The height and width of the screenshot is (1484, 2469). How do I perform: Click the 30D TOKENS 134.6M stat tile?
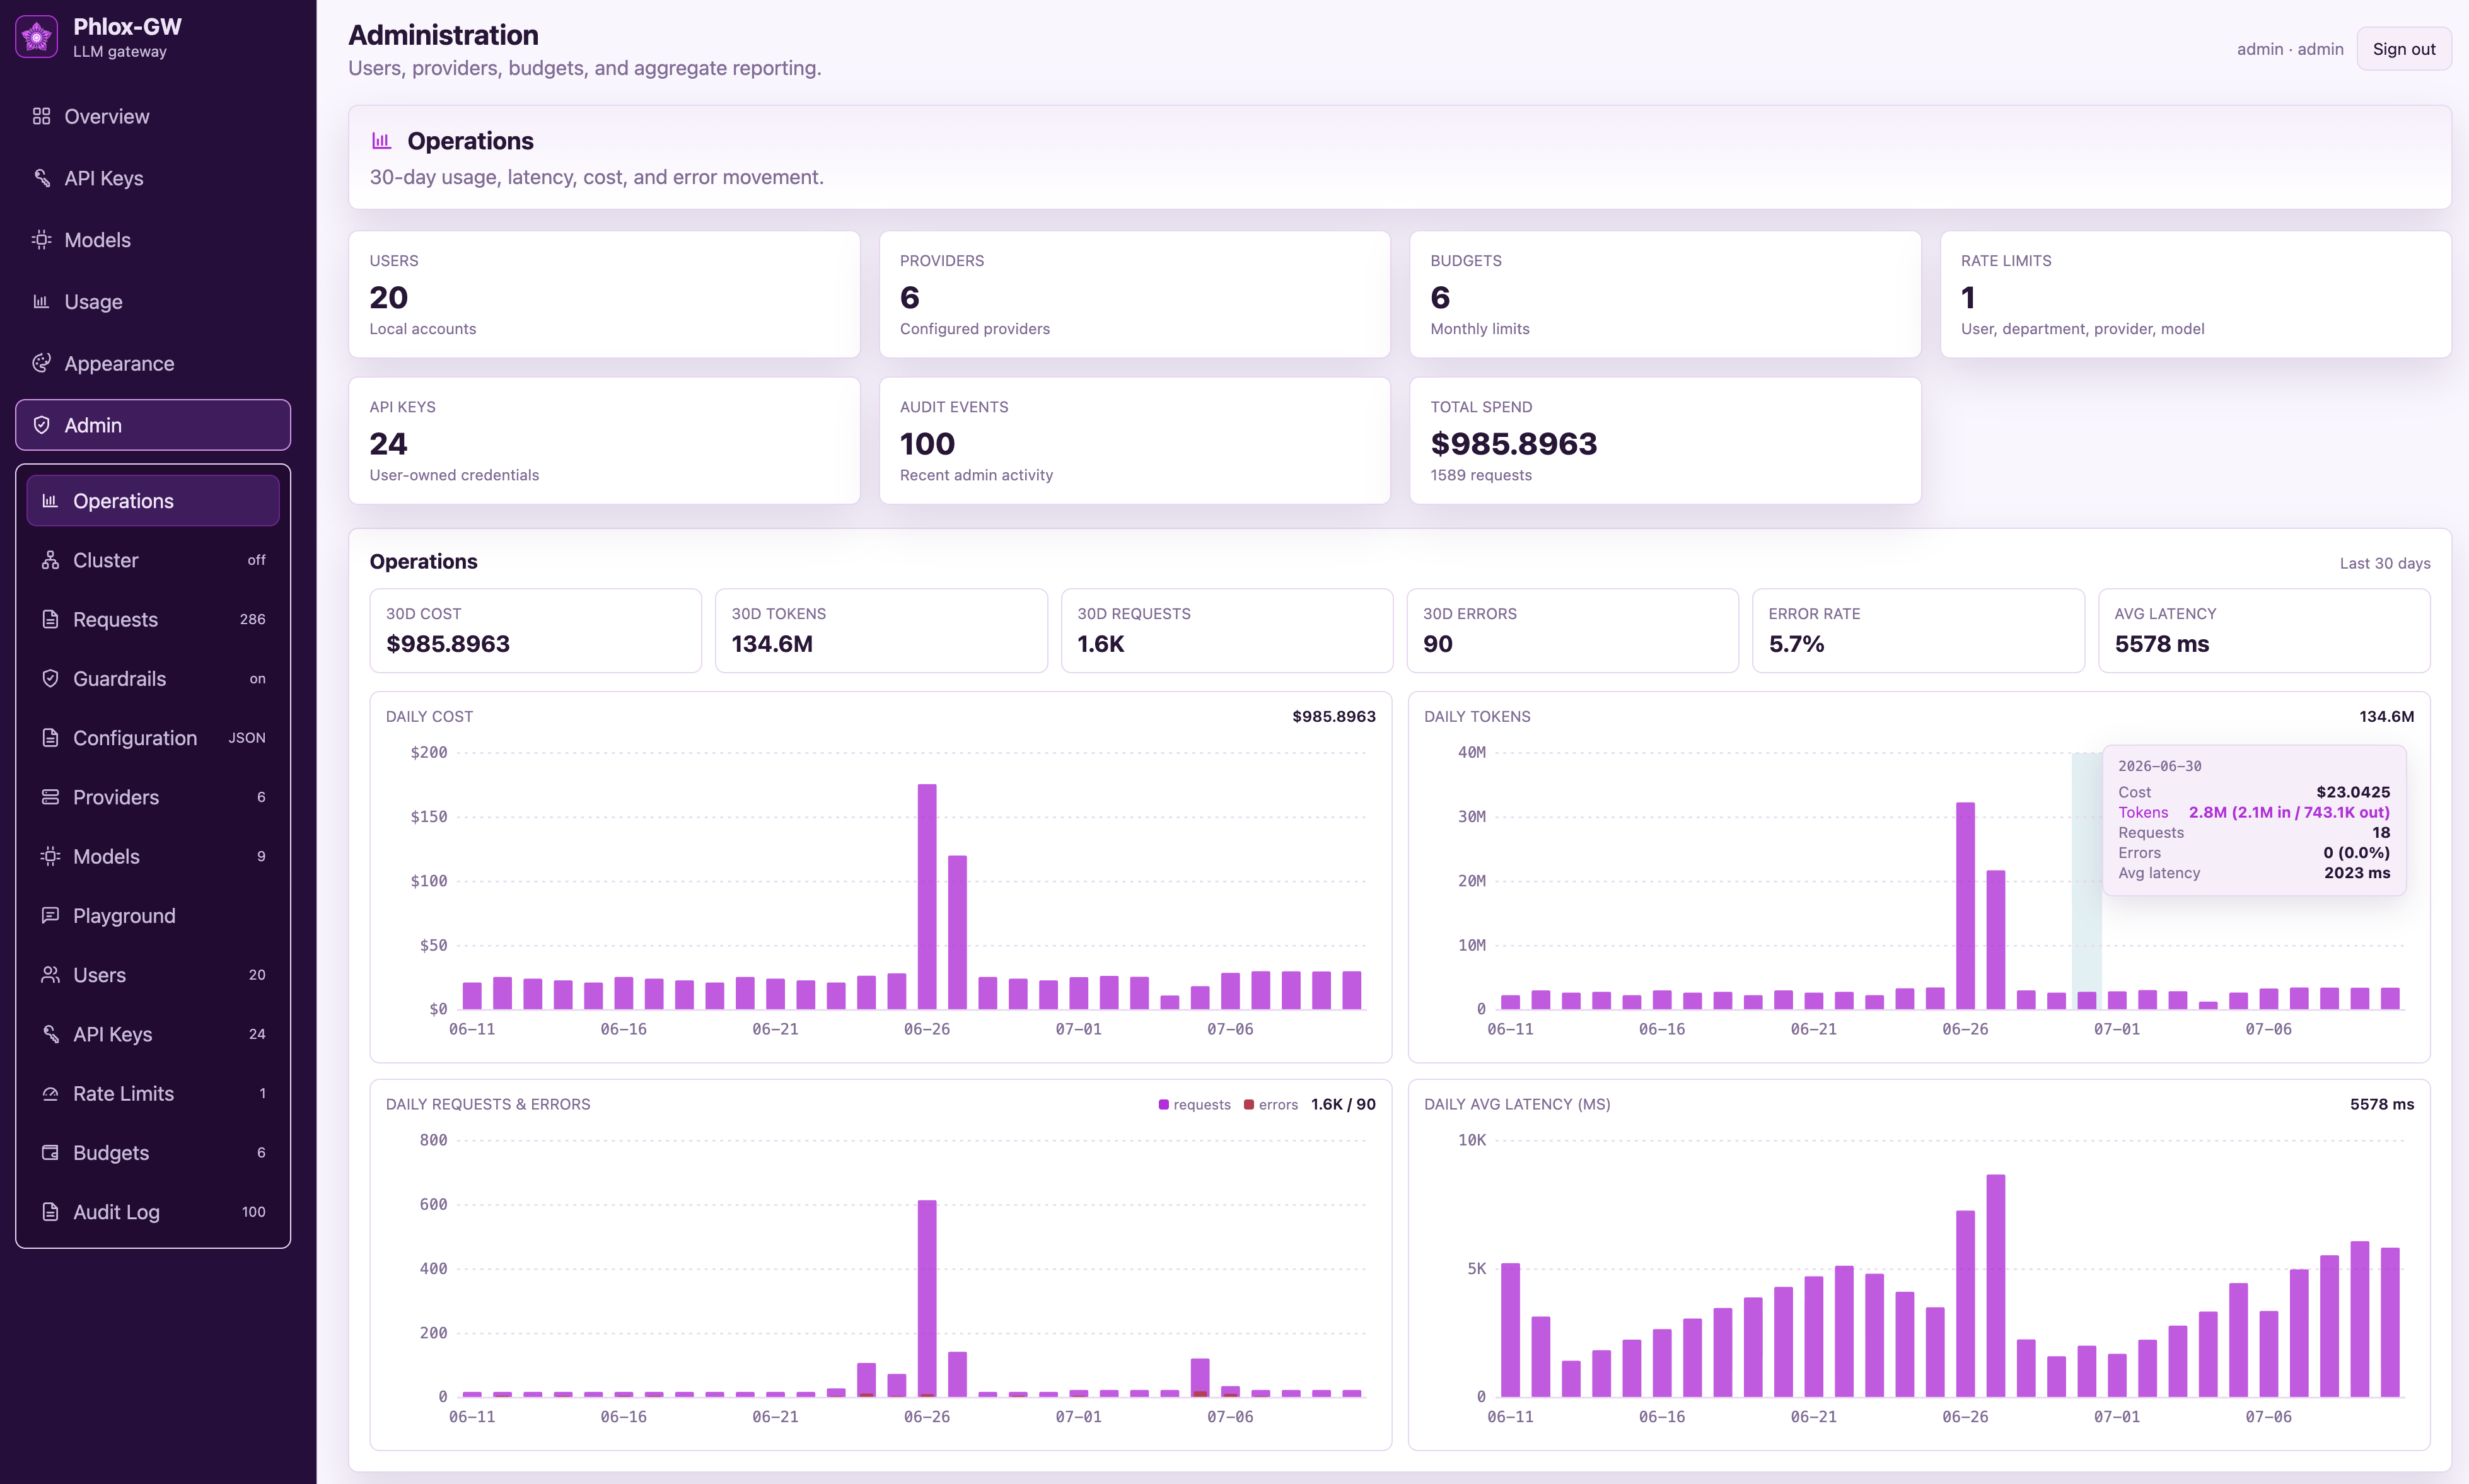pyautogui.click(x=881, y=630)
